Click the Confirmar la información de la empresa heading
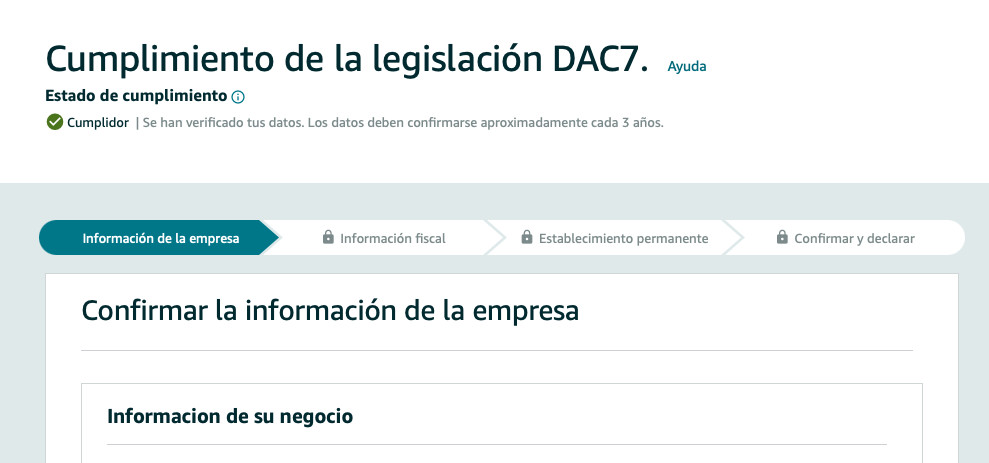 (330, 310)
